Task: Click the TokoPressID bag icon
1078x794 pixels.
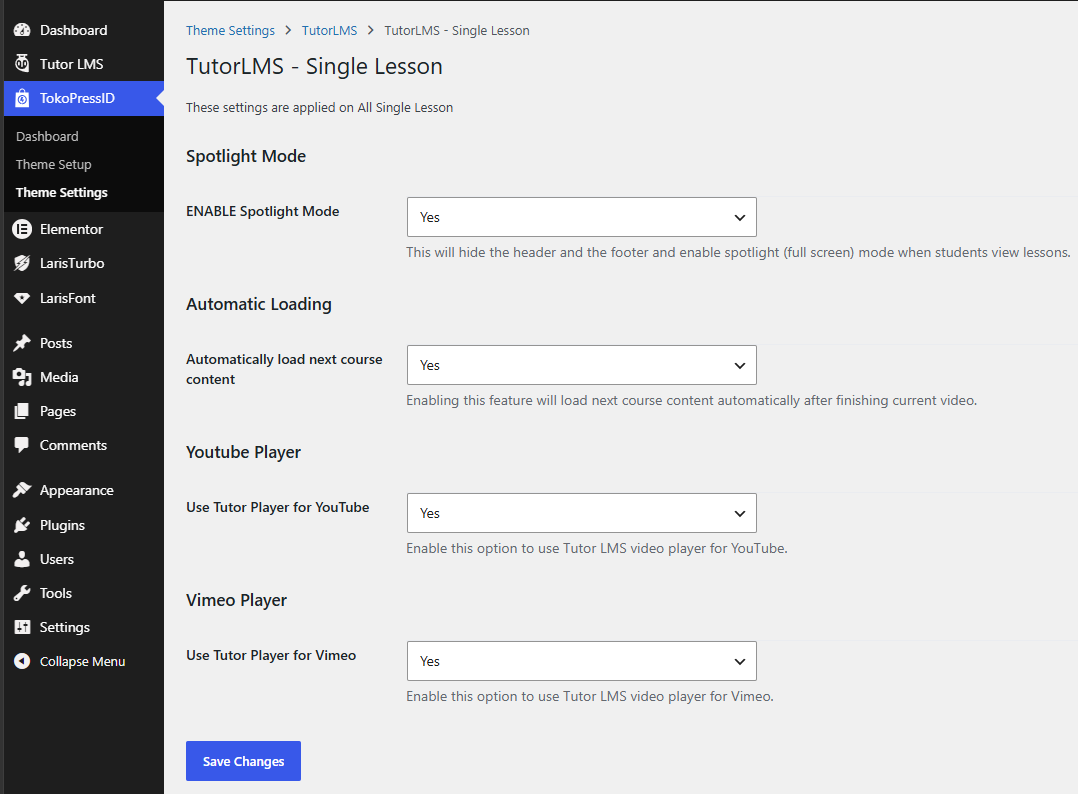Action: [x=22, y=98]
